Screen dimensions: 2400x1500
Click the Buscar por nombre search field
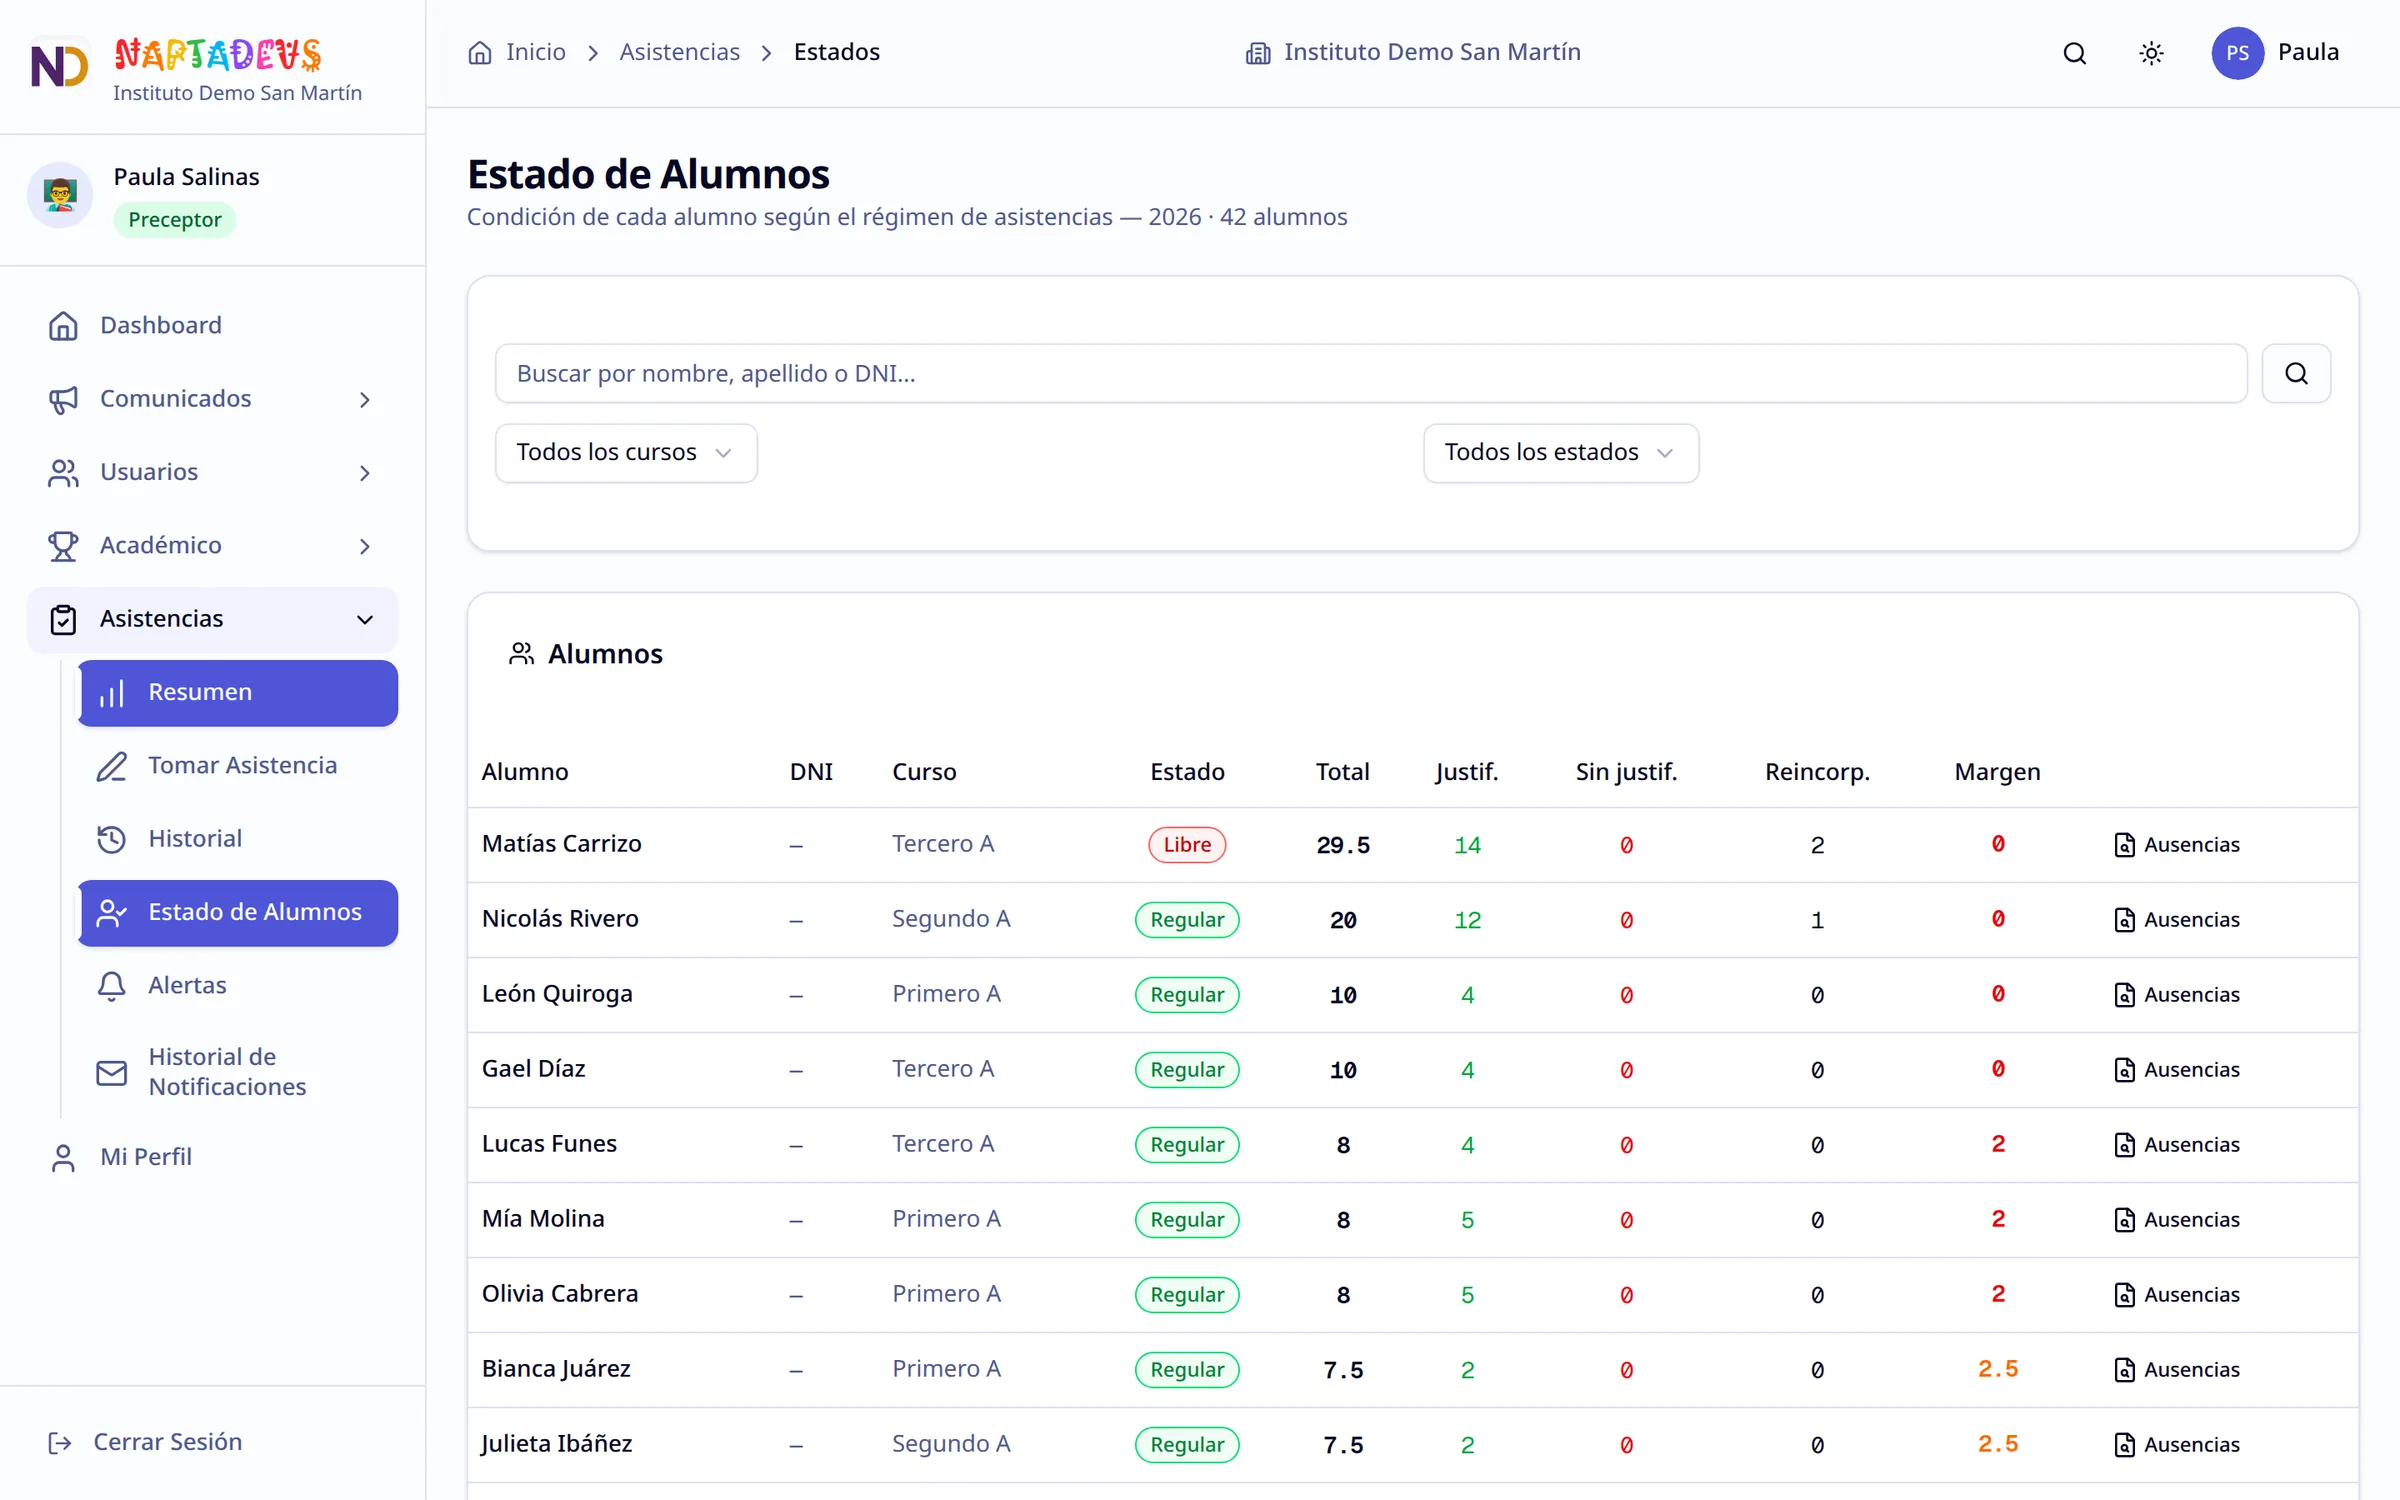point(1371,374)
